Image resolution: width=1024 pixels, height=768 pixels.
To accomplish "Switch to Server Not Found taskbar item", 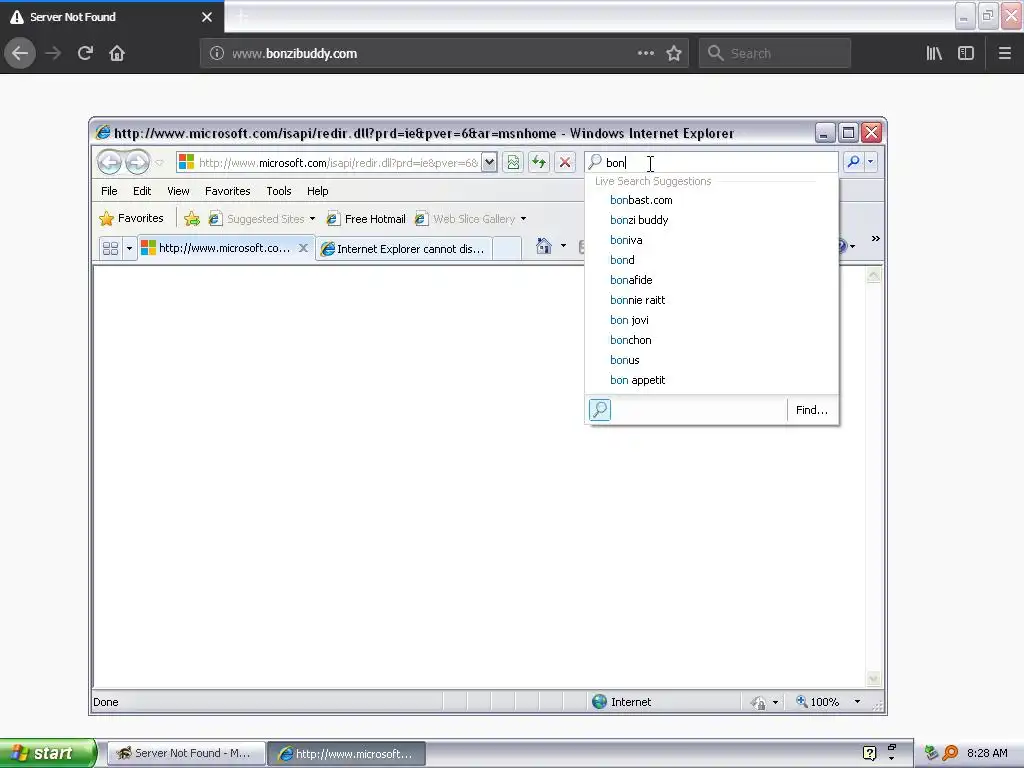I will click(x=186, y=753).
